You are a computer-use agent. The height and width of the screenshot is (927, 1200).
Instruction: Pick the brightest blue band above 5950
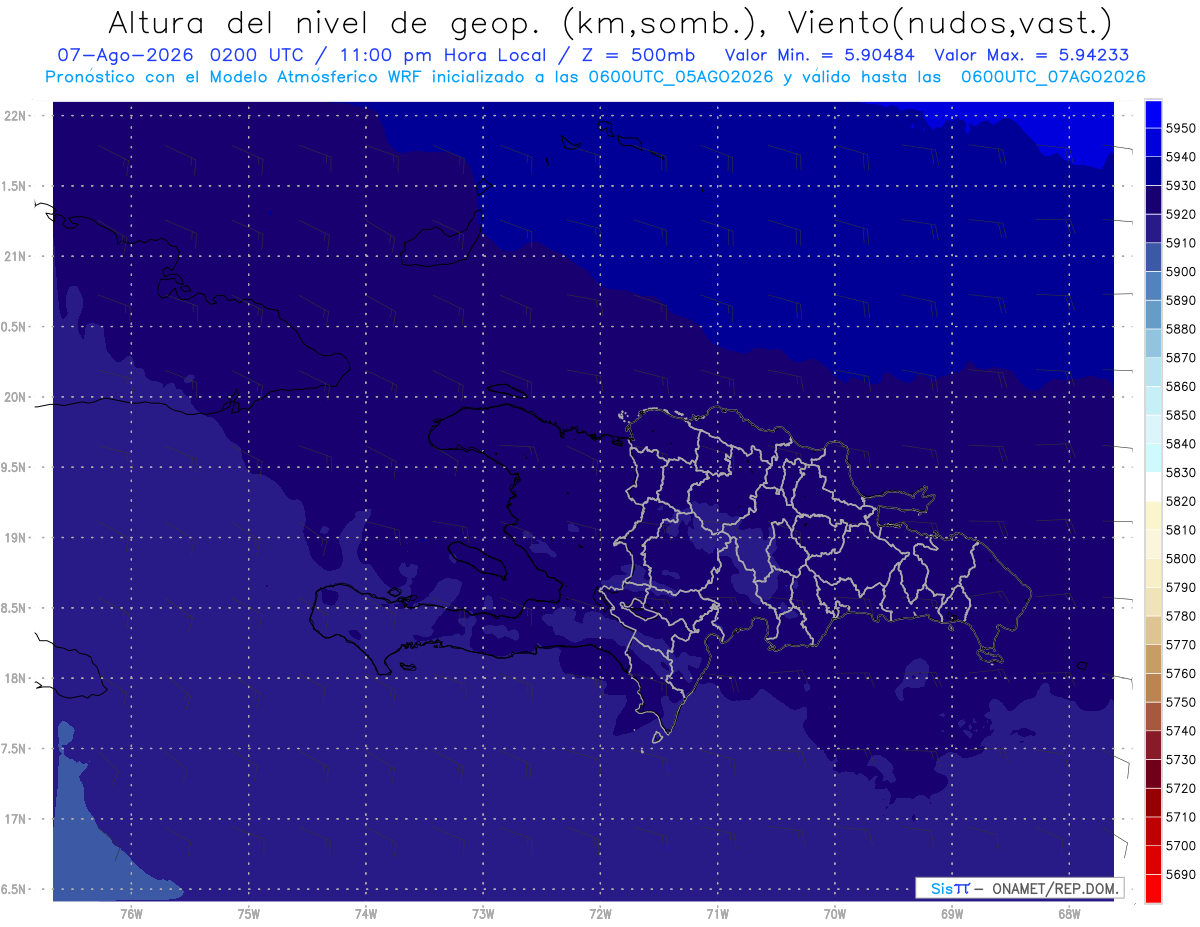click(1153, 114)
